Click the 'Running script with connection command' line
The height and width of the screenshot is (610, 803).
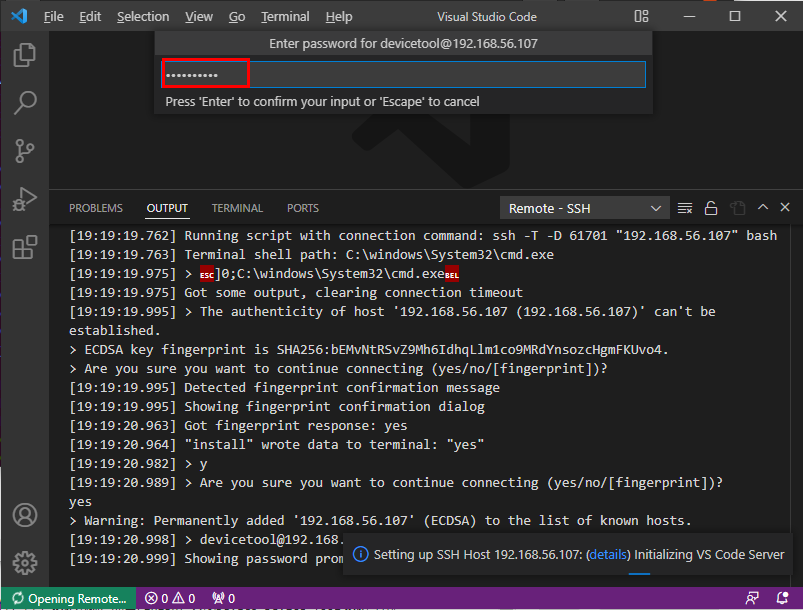click(x=423, y=236)
